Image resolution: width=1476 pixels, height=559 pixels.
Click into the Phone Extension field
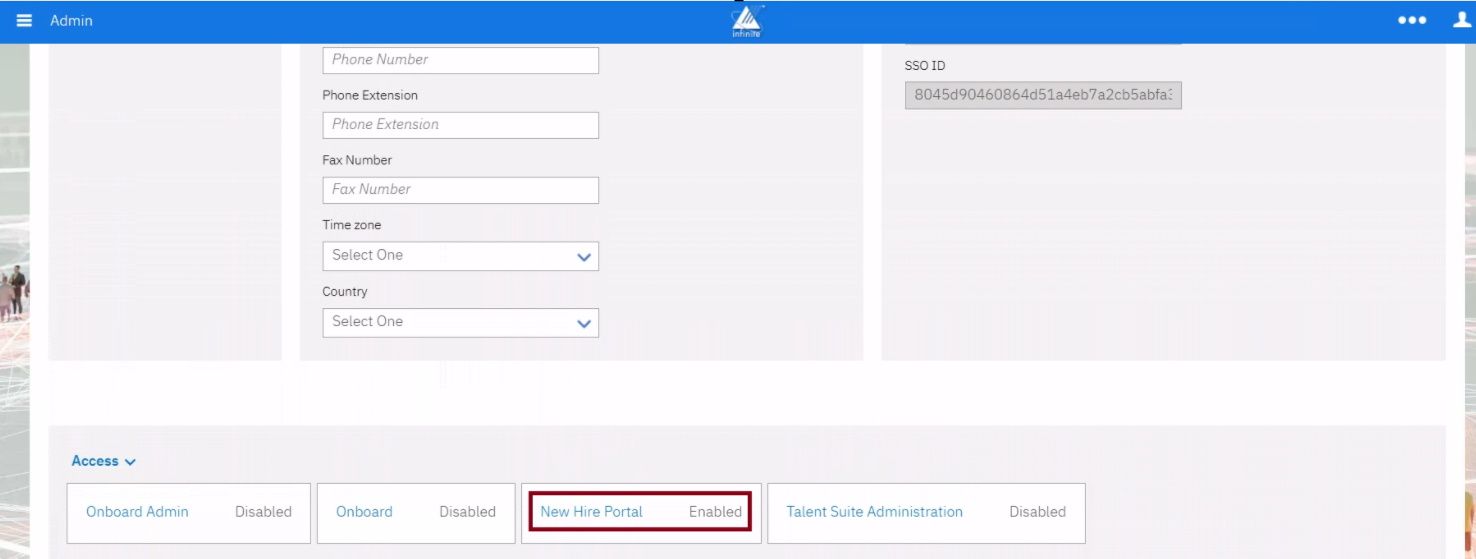pyautogui.click(x=460, y=125)
